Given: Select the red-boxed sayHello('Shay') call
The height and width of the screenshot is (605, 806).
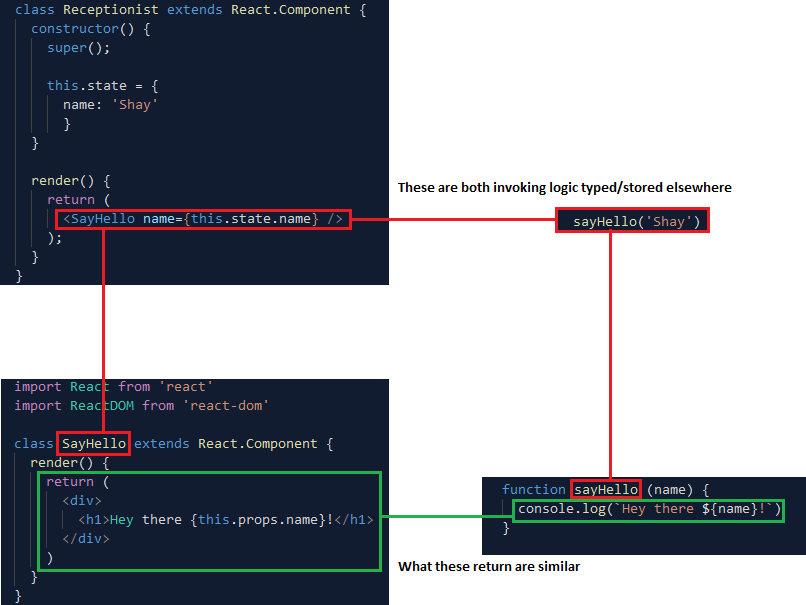Looking at the screenshot, I should click(632, 219).
